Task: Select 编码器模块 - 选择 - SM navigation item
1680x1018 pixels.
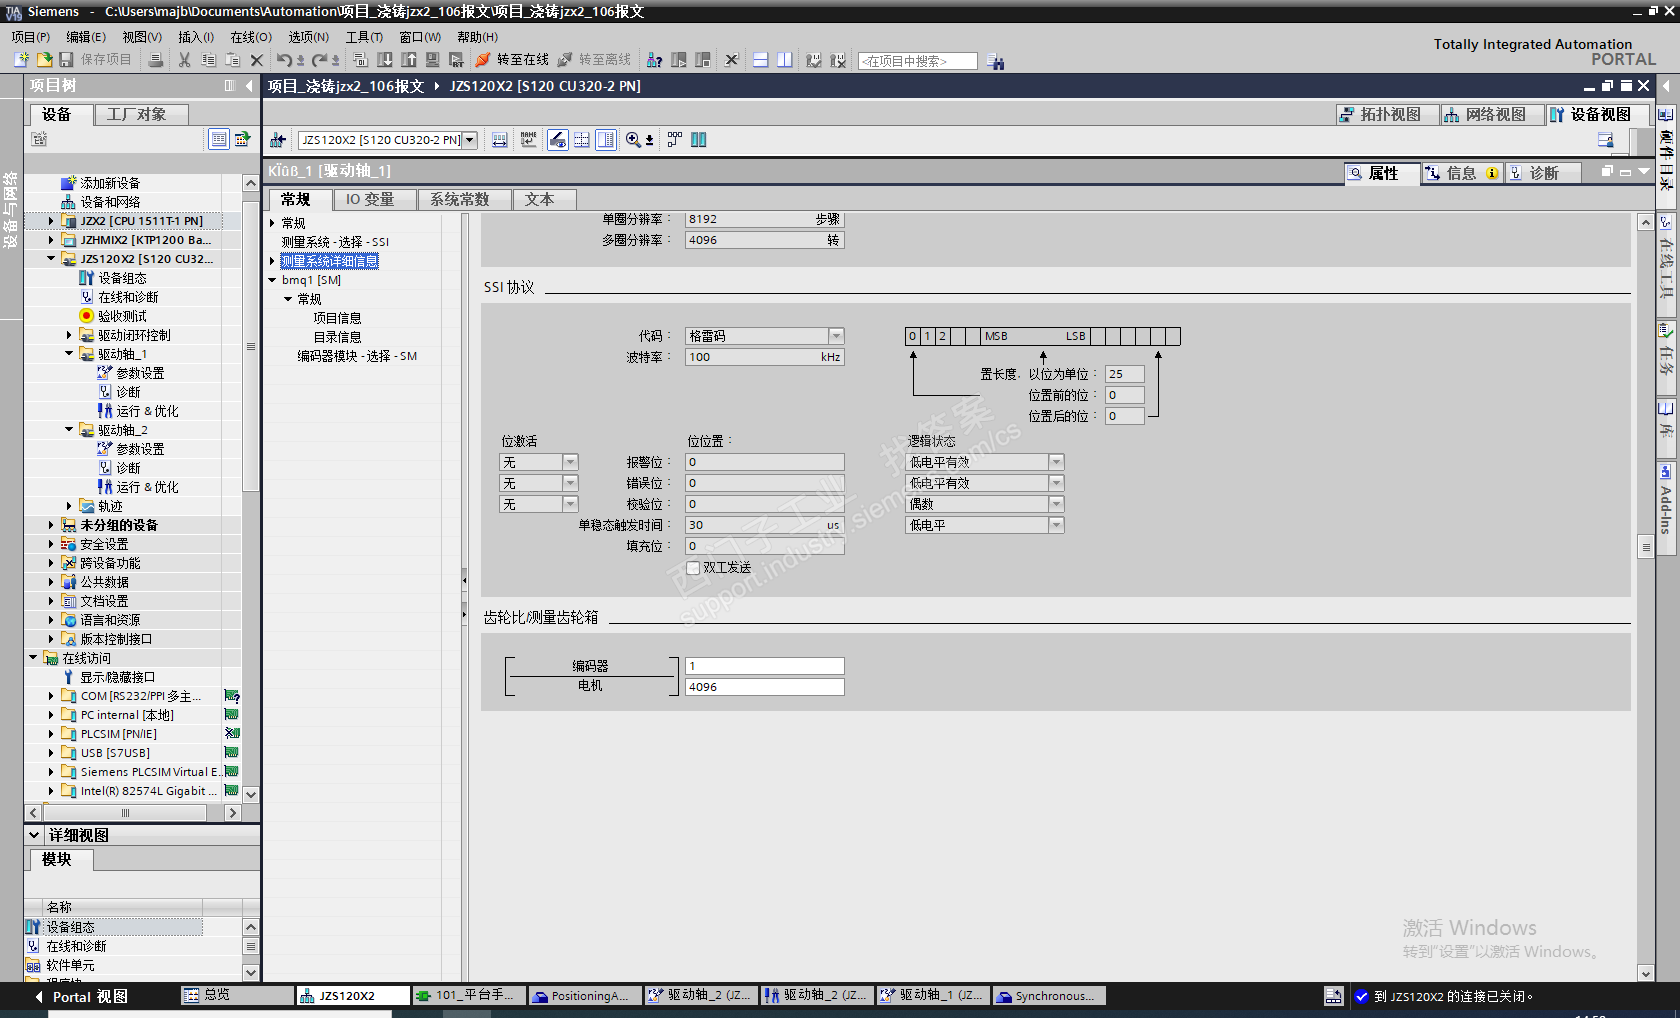Action: point(356,356)
